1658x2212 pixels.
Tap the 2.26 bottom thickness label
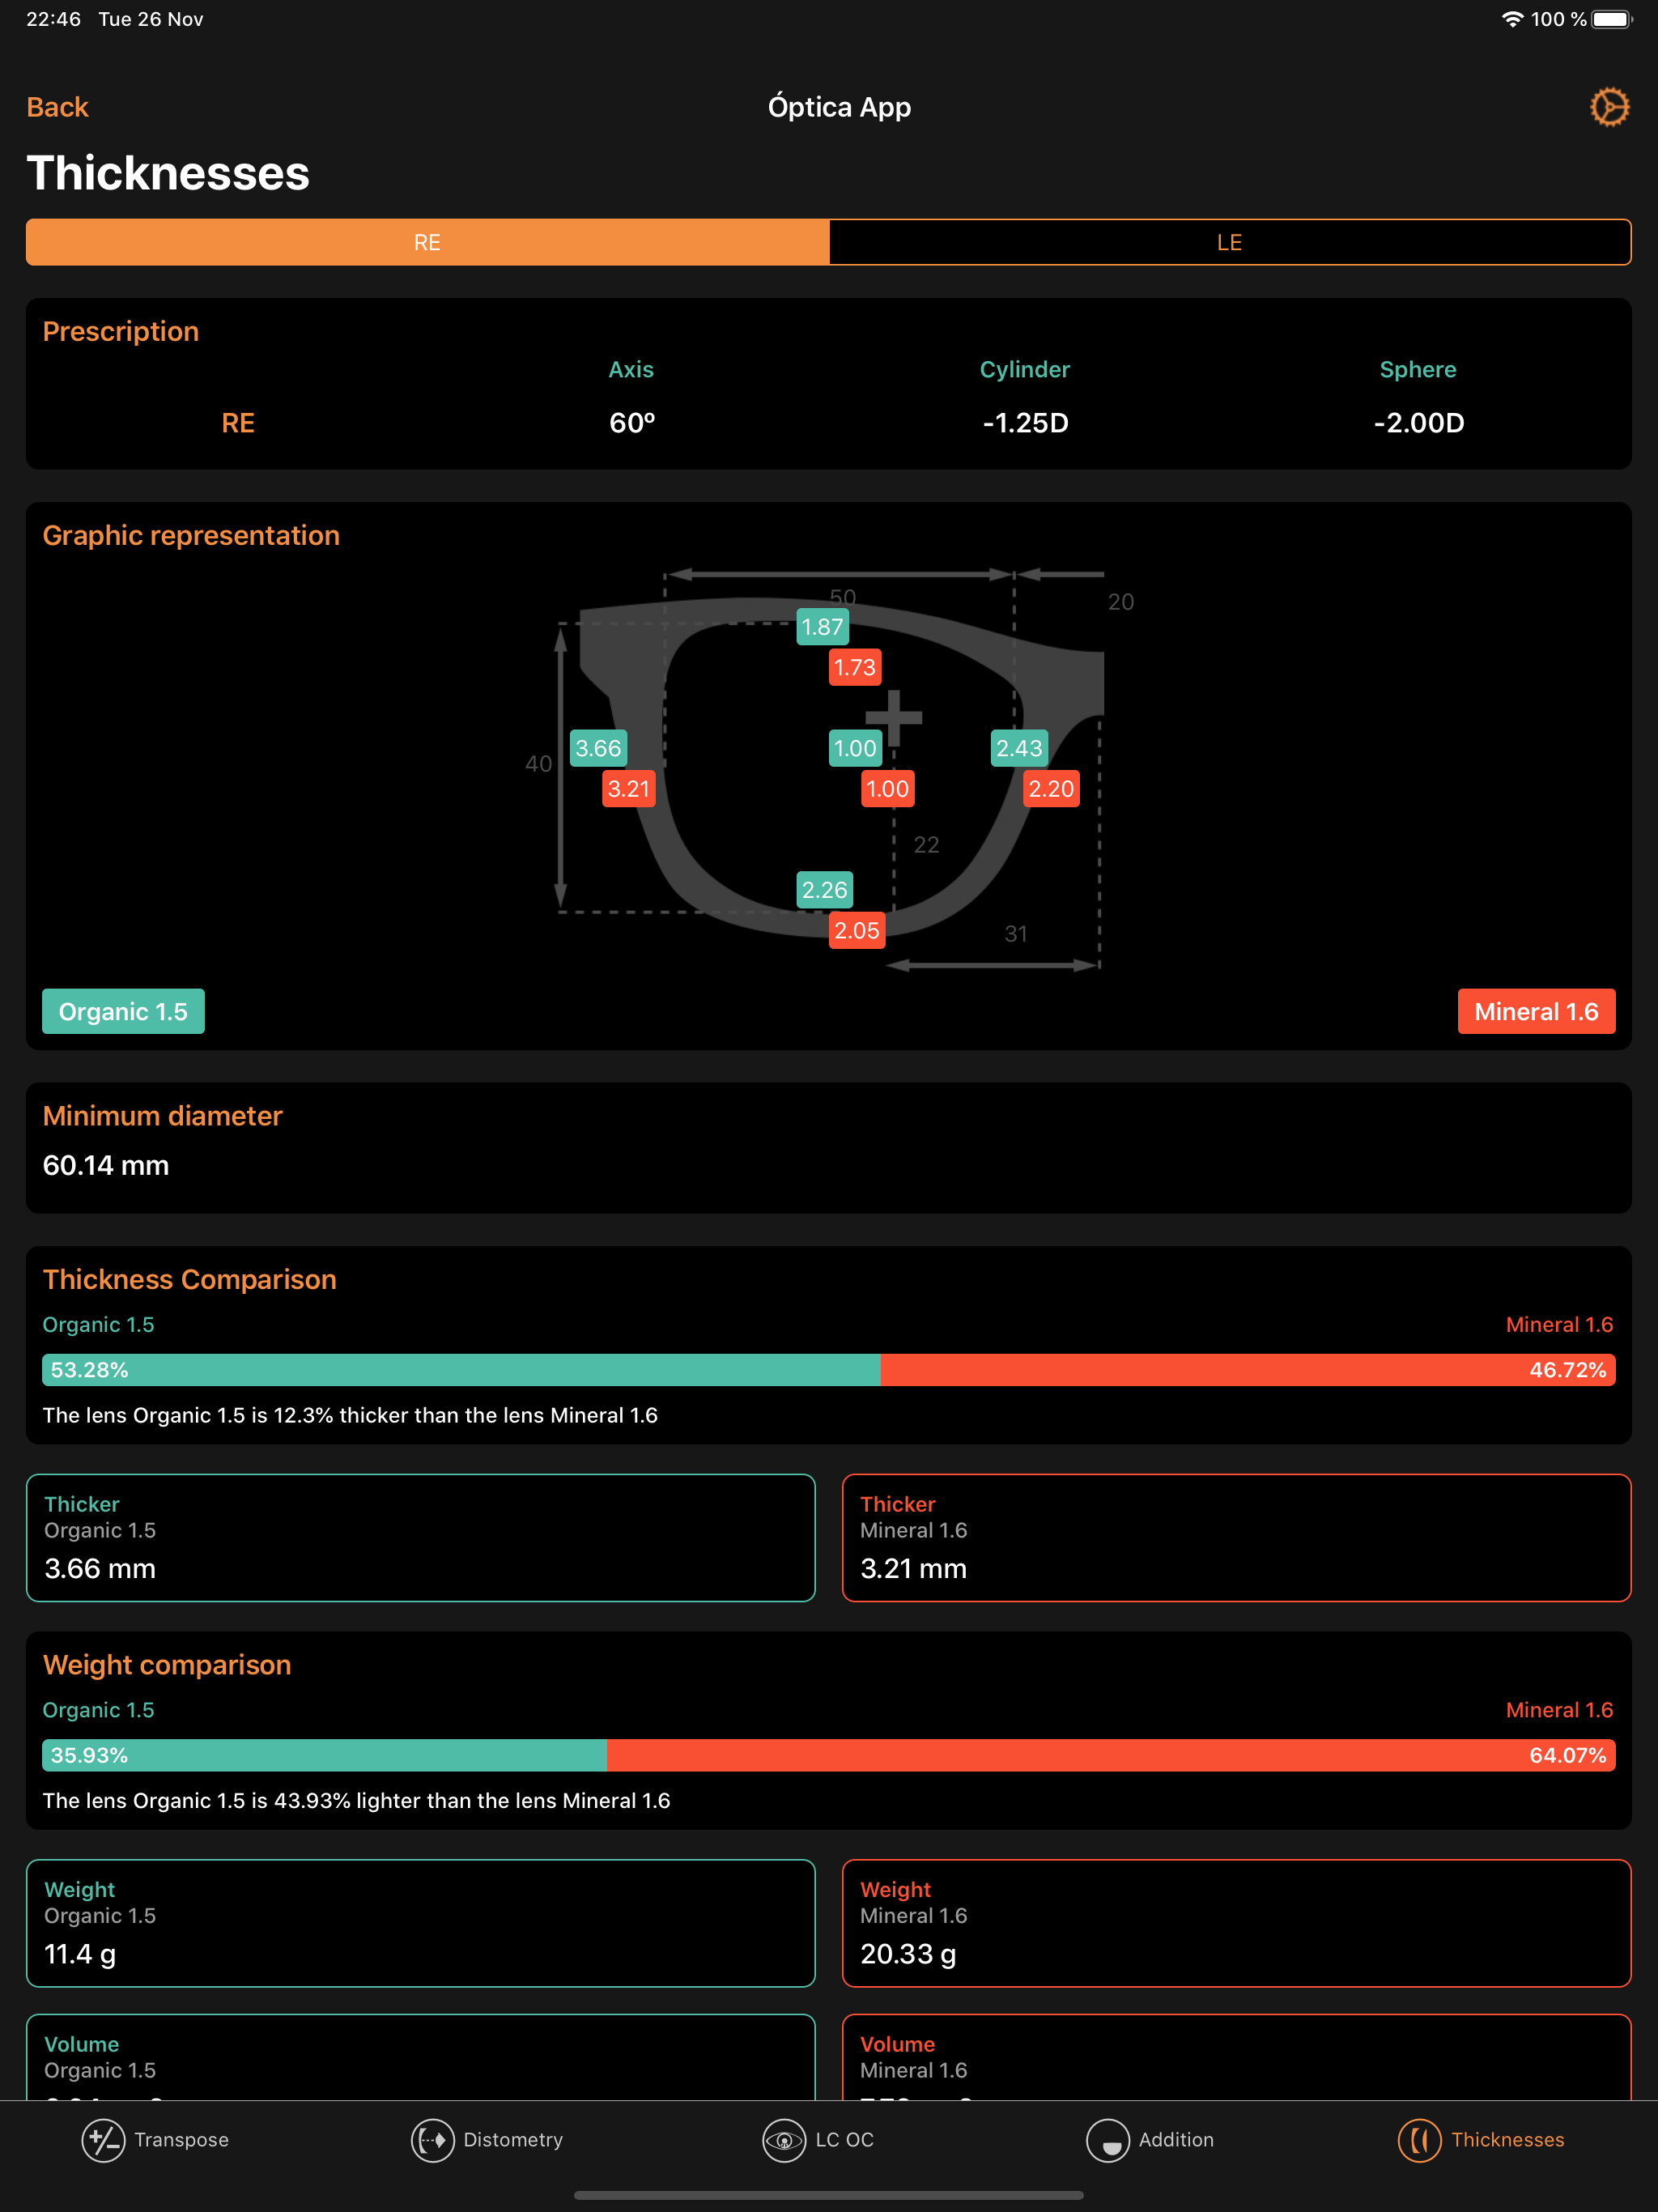pos(824,890)
